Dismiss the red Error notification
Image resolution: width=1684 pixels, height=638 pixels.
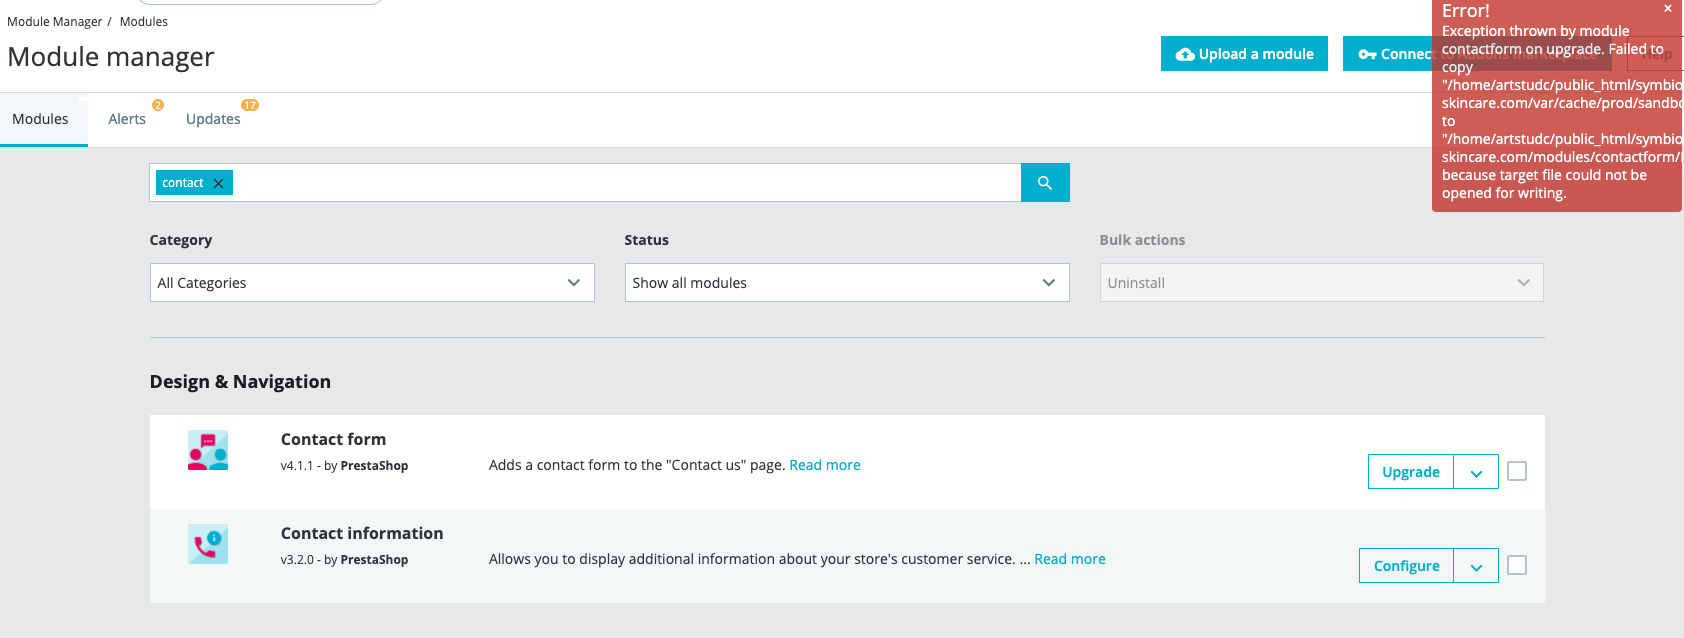(x=1667, y=9)
